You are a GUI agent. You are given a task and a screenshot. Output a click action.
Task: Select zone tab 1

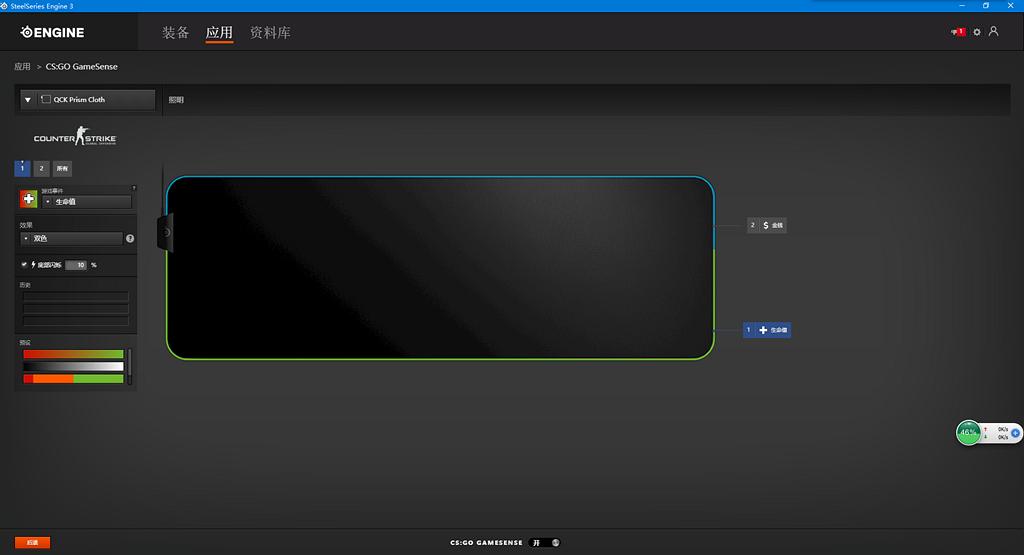coord(22,168)
